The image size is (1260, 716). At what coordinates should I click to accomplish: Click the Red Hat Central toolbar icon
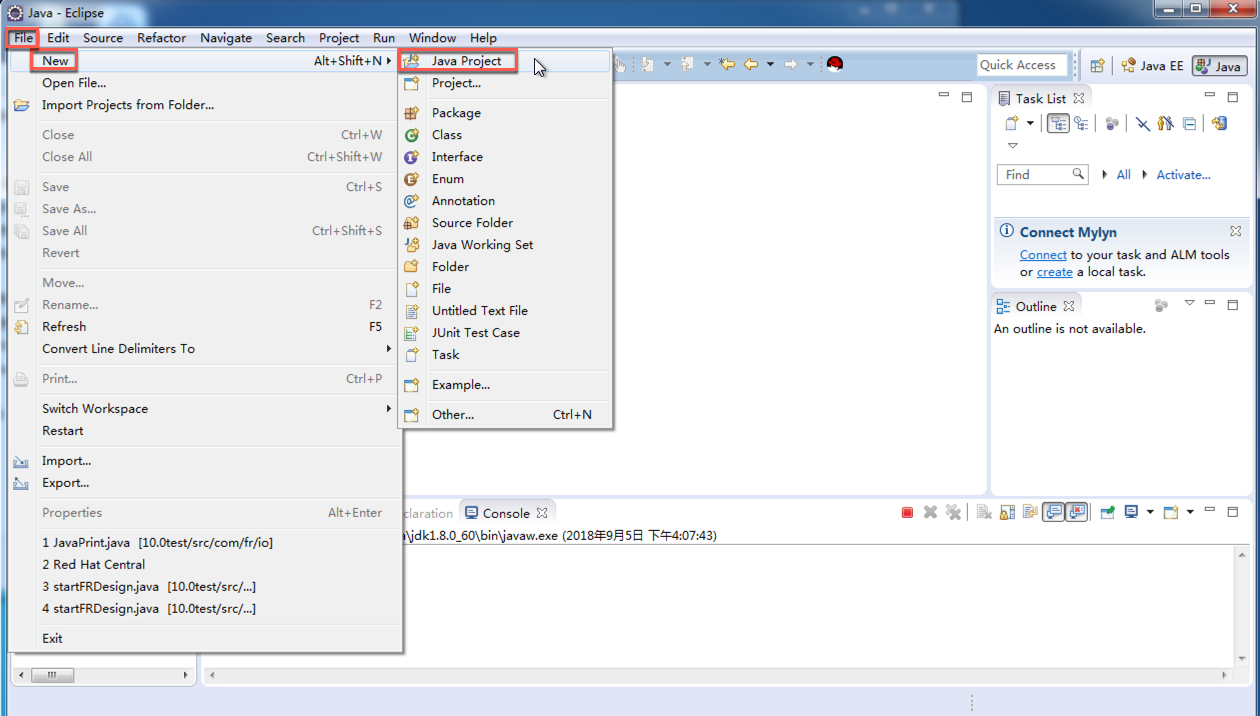click(x=835, y=65)
